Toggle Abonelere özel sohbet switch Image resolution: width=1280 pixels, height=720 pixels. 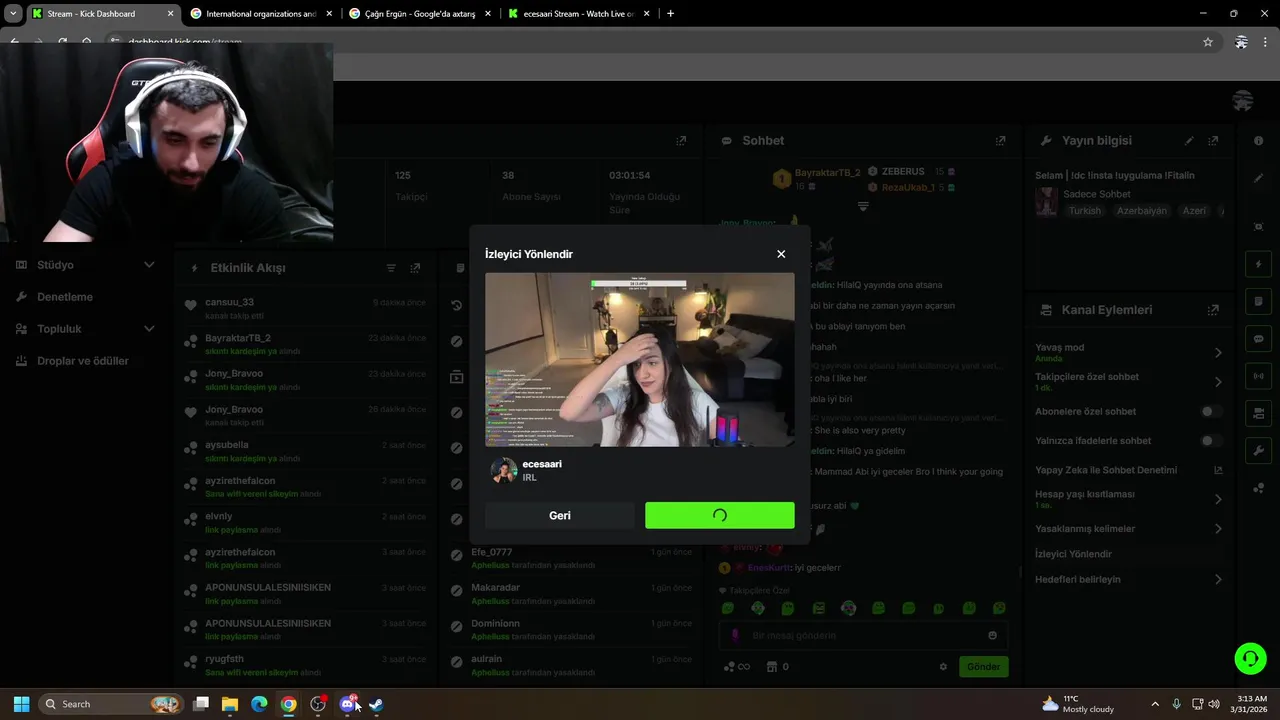(1211, 411)
